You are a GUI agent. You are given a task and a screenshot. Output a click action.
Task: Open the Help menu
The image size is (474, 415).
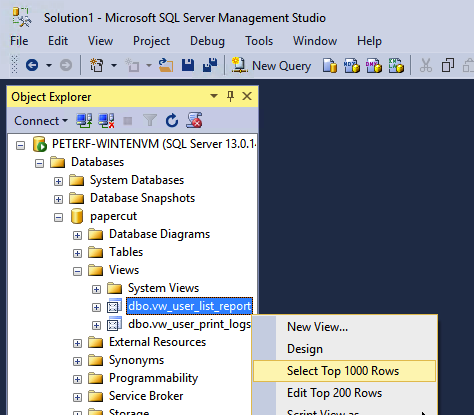pos(369,41)
